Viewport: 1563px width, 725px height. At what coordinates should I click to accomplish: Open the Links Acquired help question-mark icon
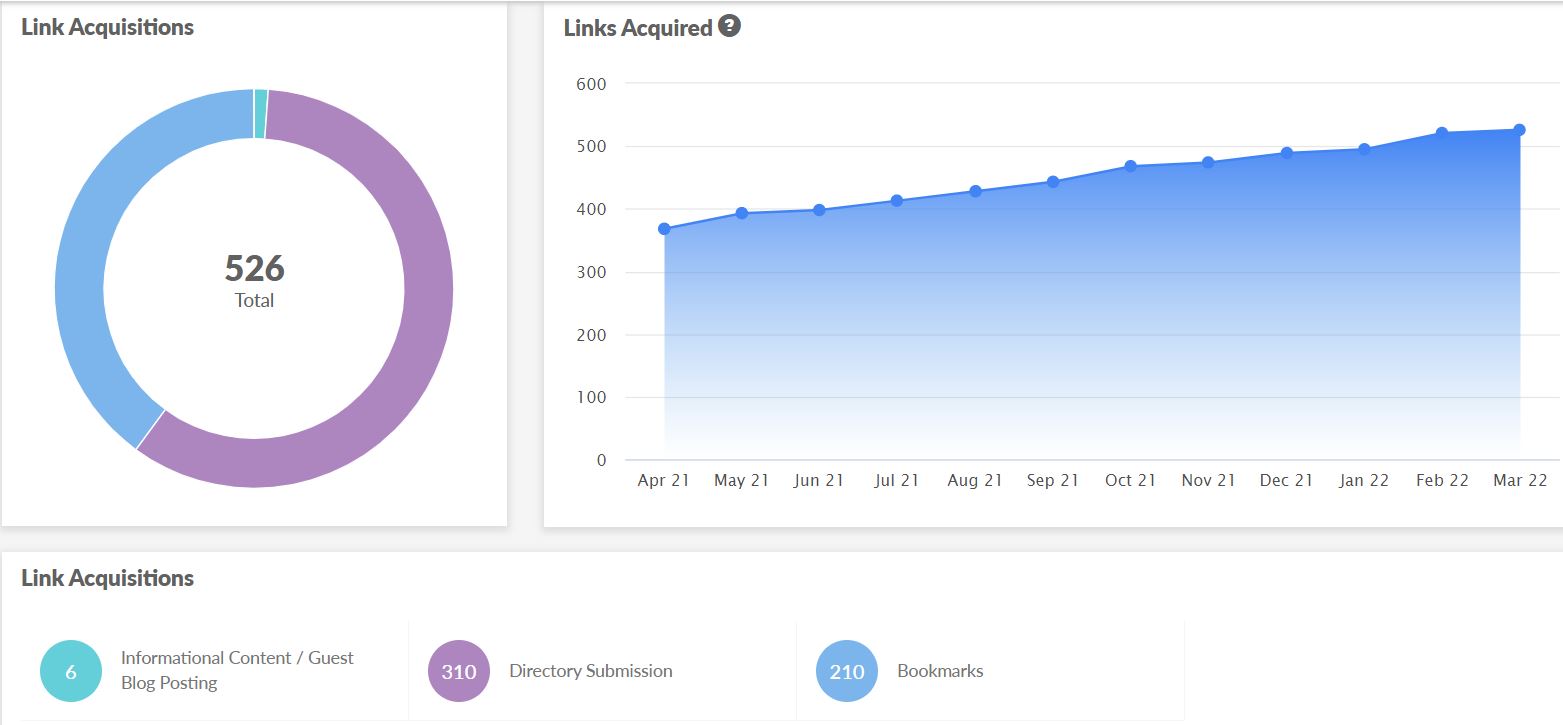point(730,27)
